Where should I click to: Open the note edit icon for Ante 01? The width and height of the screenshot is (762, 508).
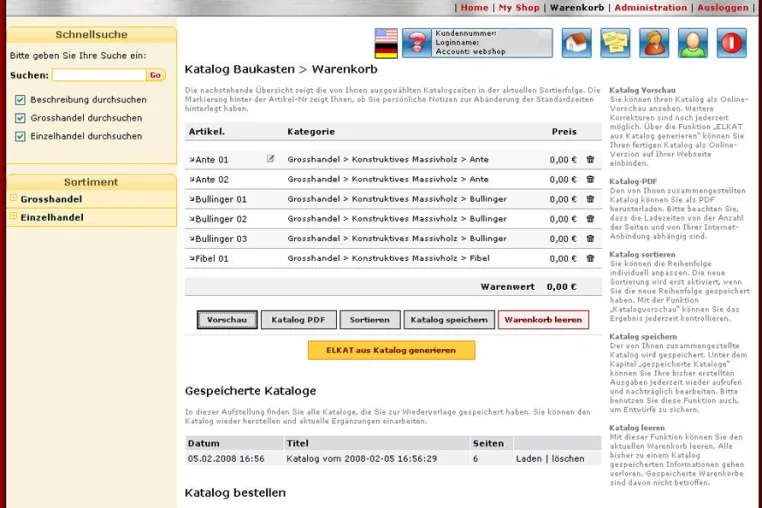click(271, 158)
